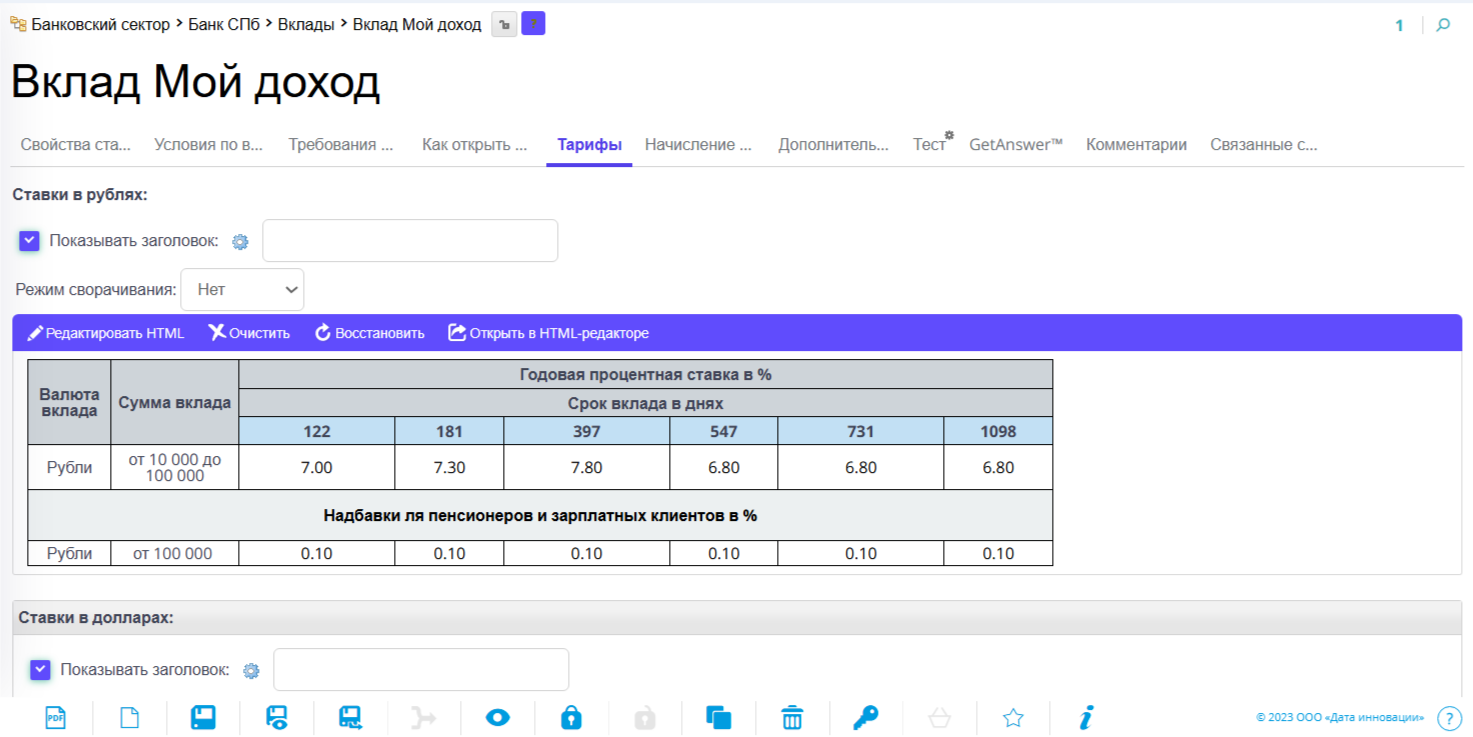Click the copy/duplicate icon in bottom toolbar
The width and height of the screenshot is (1473, 737).
[718, 717]
